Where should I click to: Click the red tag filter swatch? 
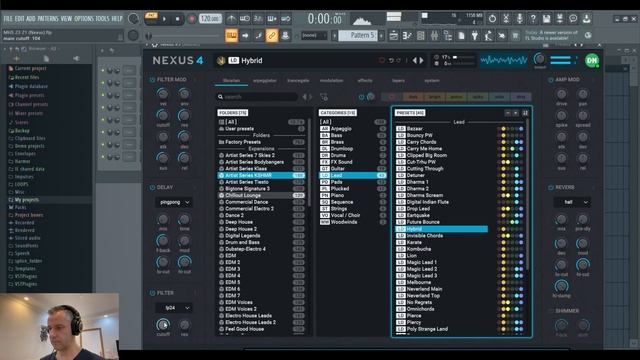coord(392,97)
